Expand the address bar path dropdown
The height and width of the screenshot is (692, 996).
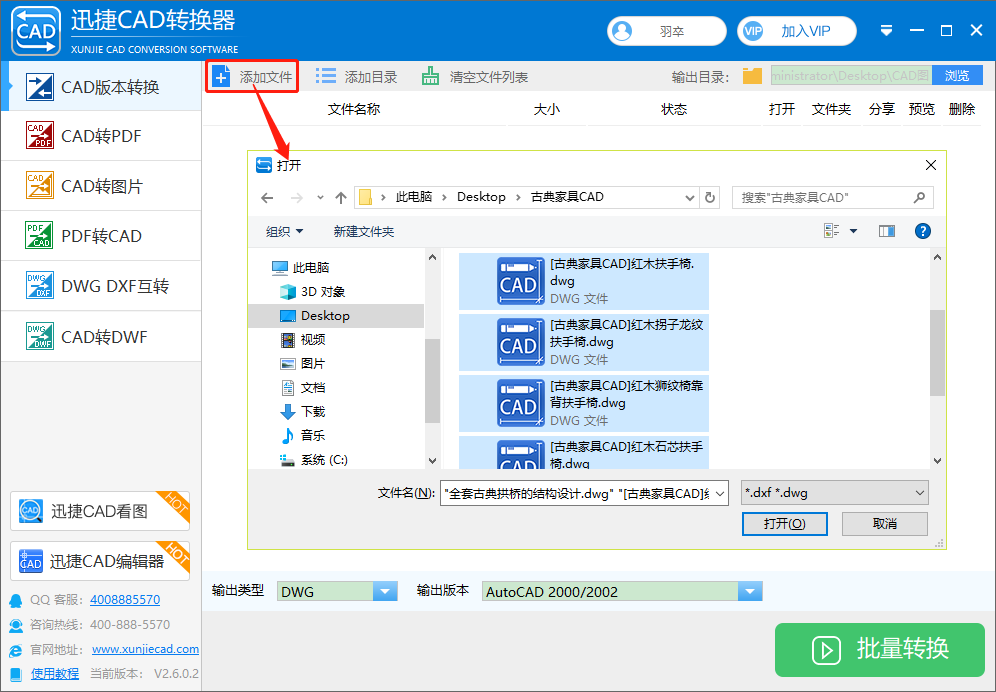coord(690,198)
